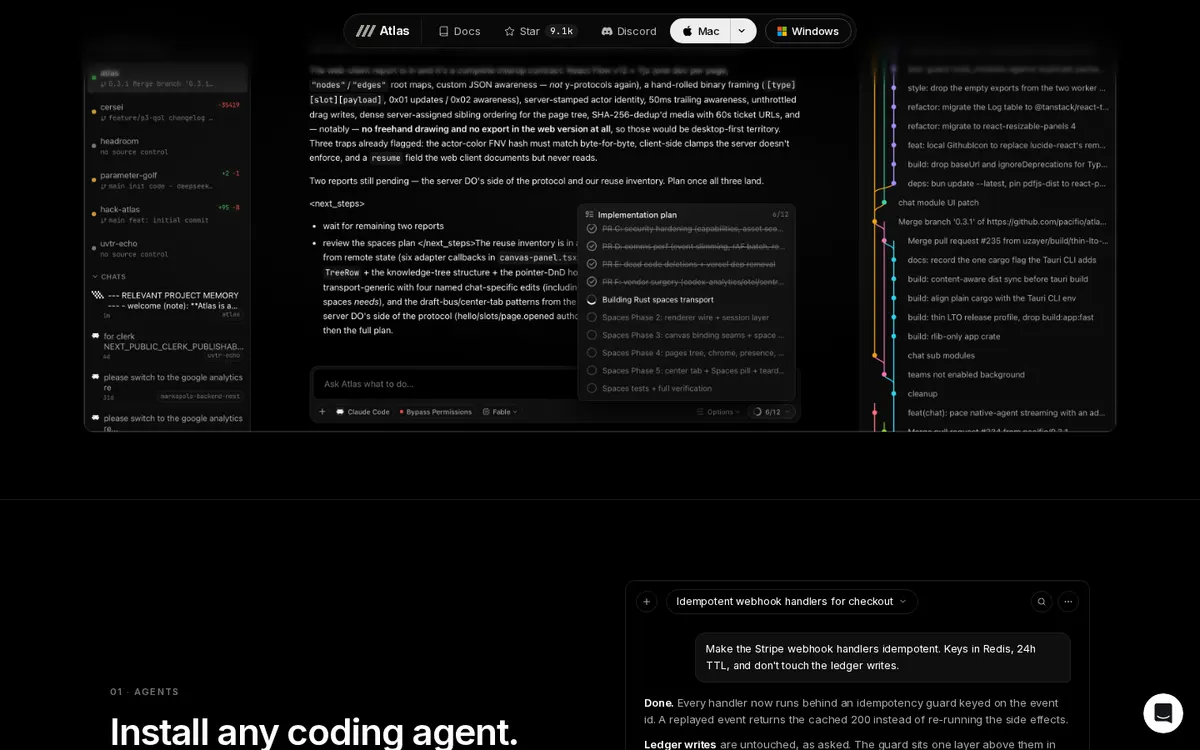Toggle the PR D comms perf checkbox

coord(592,246)
